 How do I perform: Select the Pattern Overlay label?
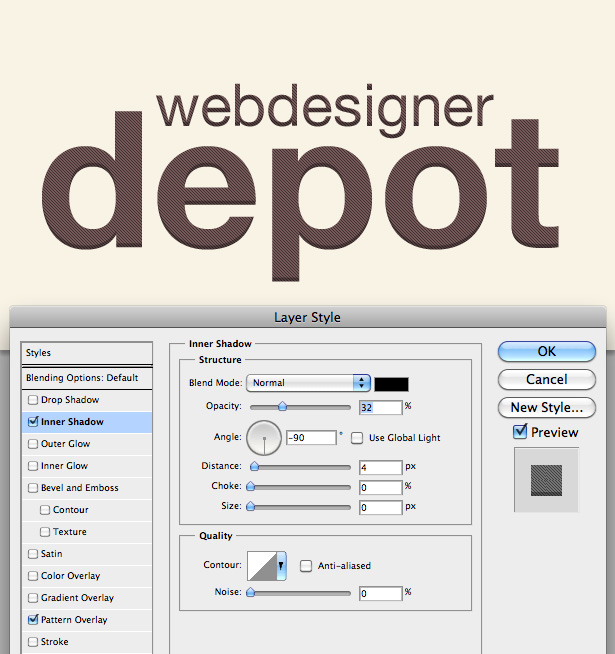pyautogui.click(x=74, y=620)
